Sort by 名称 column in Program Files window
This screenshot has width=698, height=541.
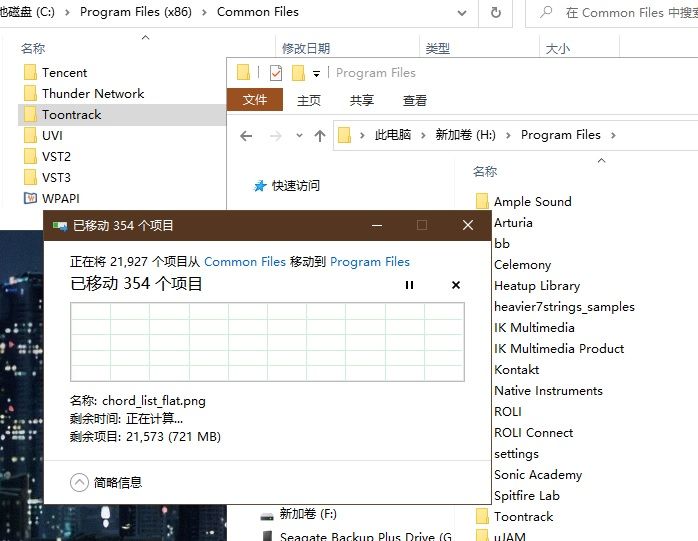tap(485, 171)
